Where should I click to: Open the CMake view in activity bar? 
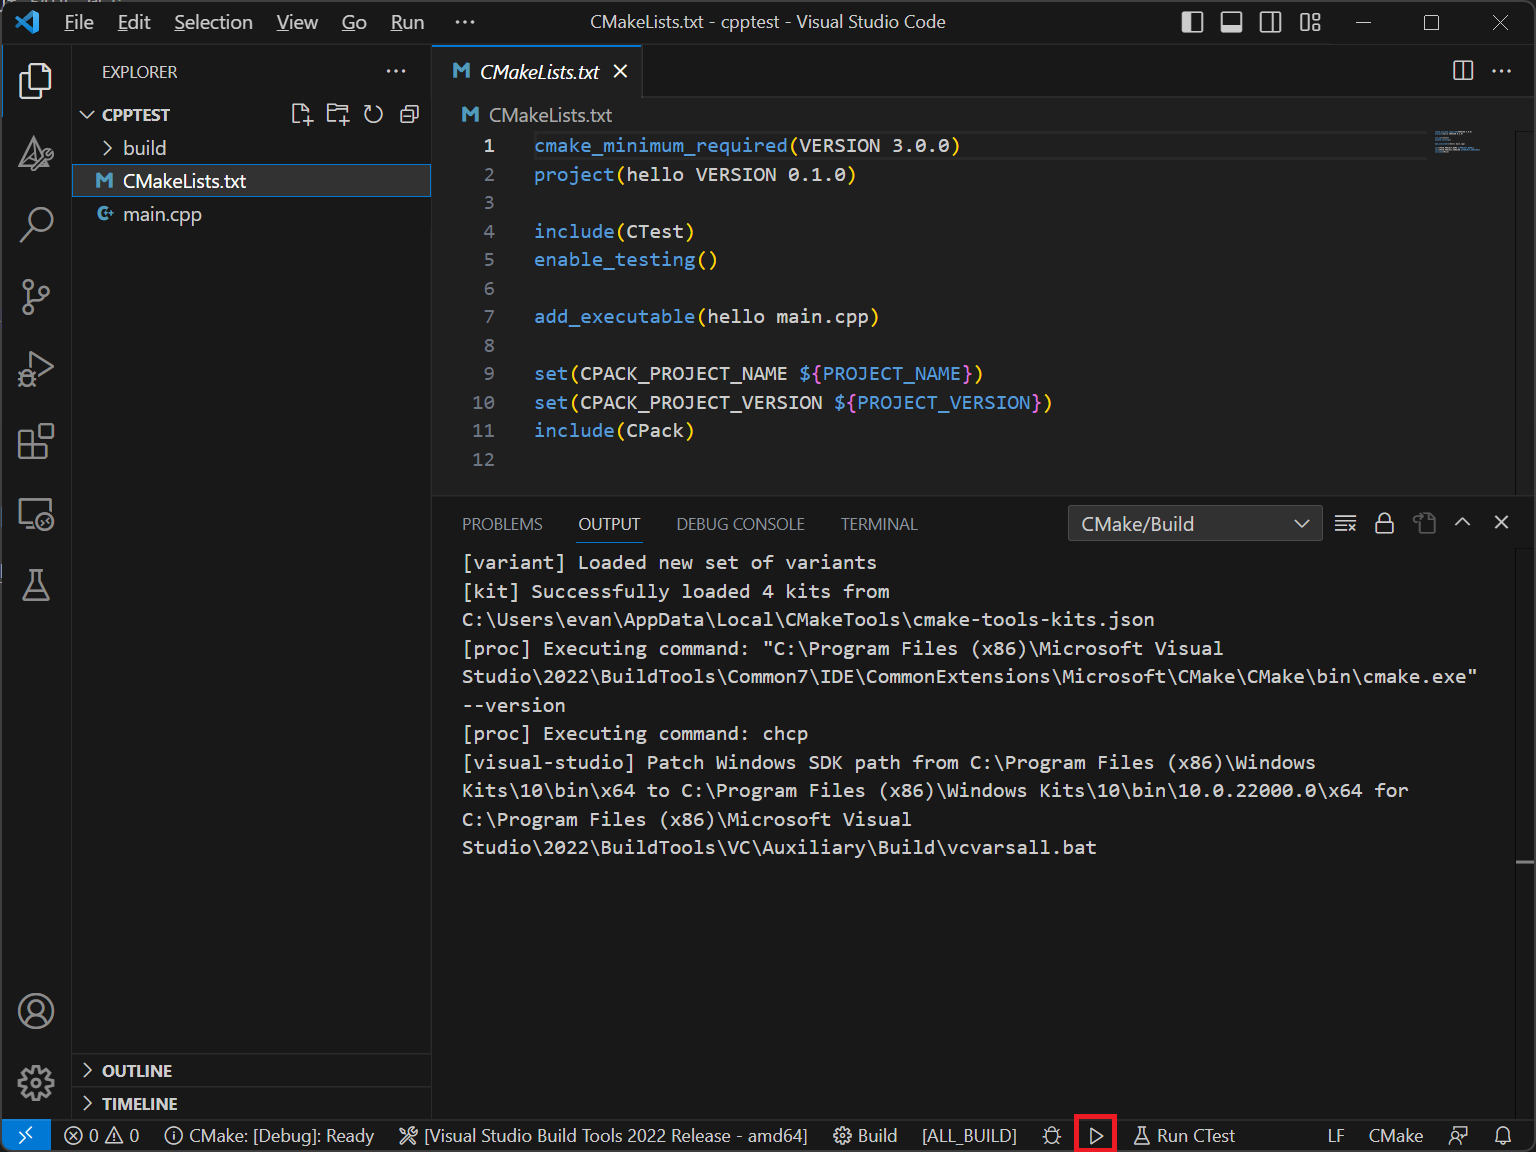[36, 153]
